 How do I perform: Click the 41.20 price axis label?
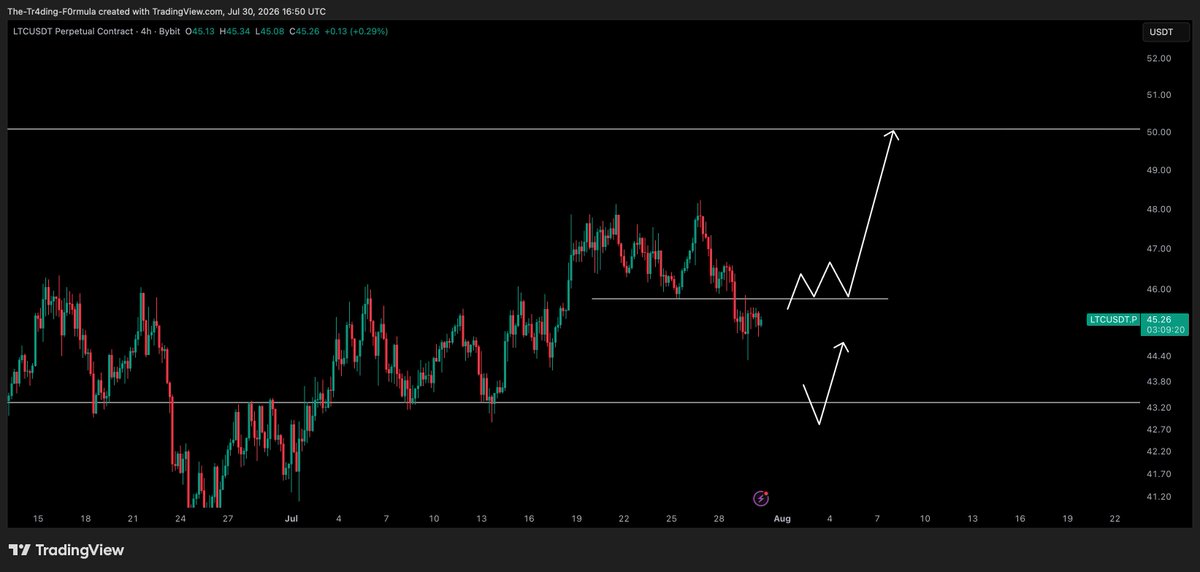coord(1159,497)
